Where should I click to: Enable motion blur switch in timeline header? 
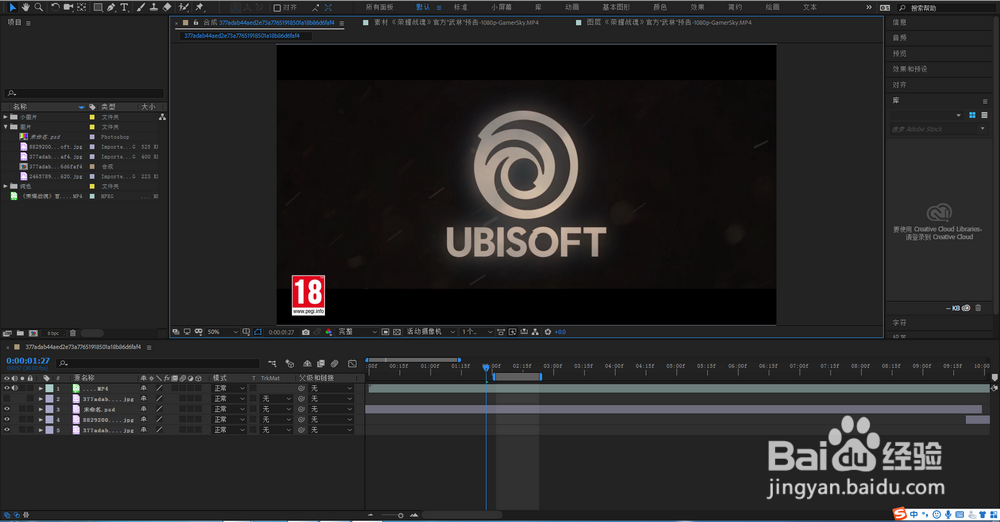tap(334, 364)
